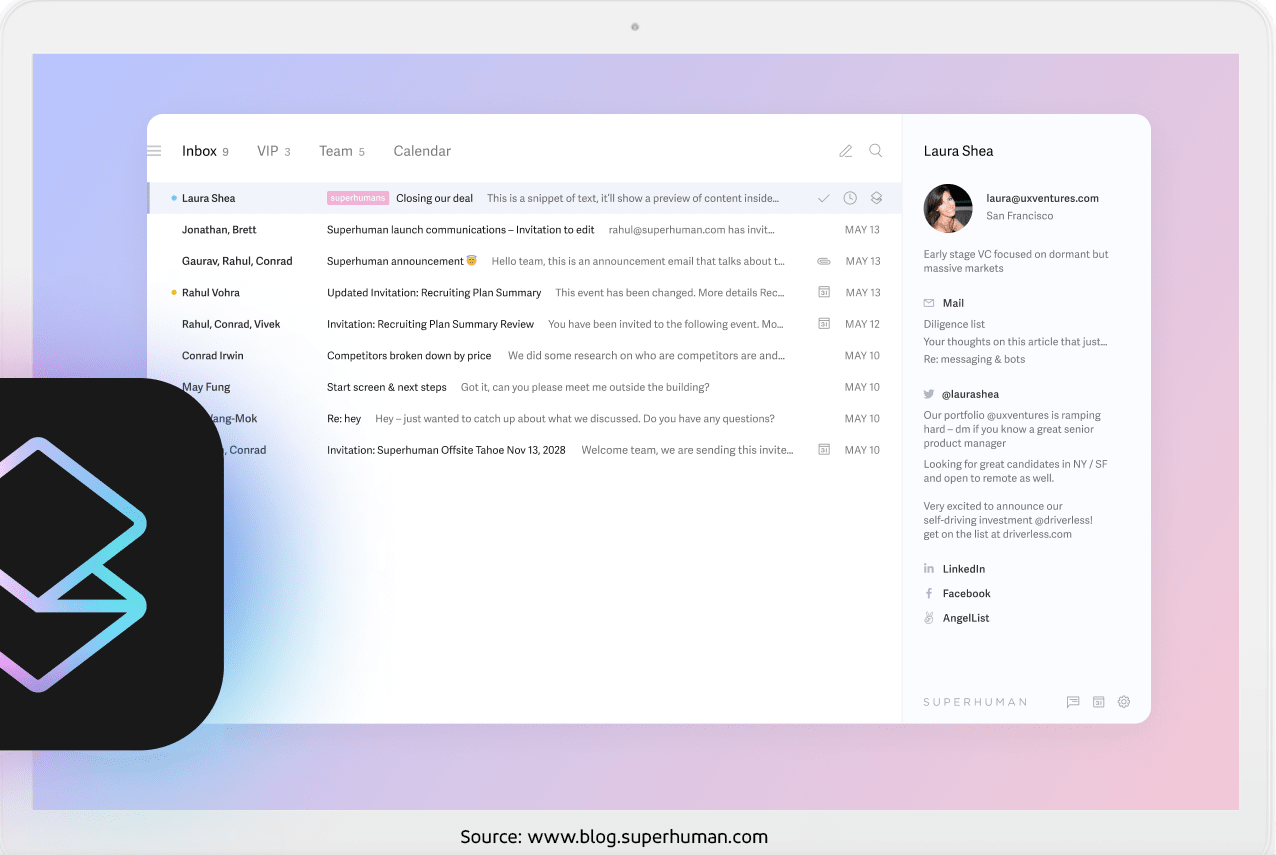Click calendar icon on Offsite Tahoe invitation row
Viewport: 1276px width, 855px height.
point(824,450)
